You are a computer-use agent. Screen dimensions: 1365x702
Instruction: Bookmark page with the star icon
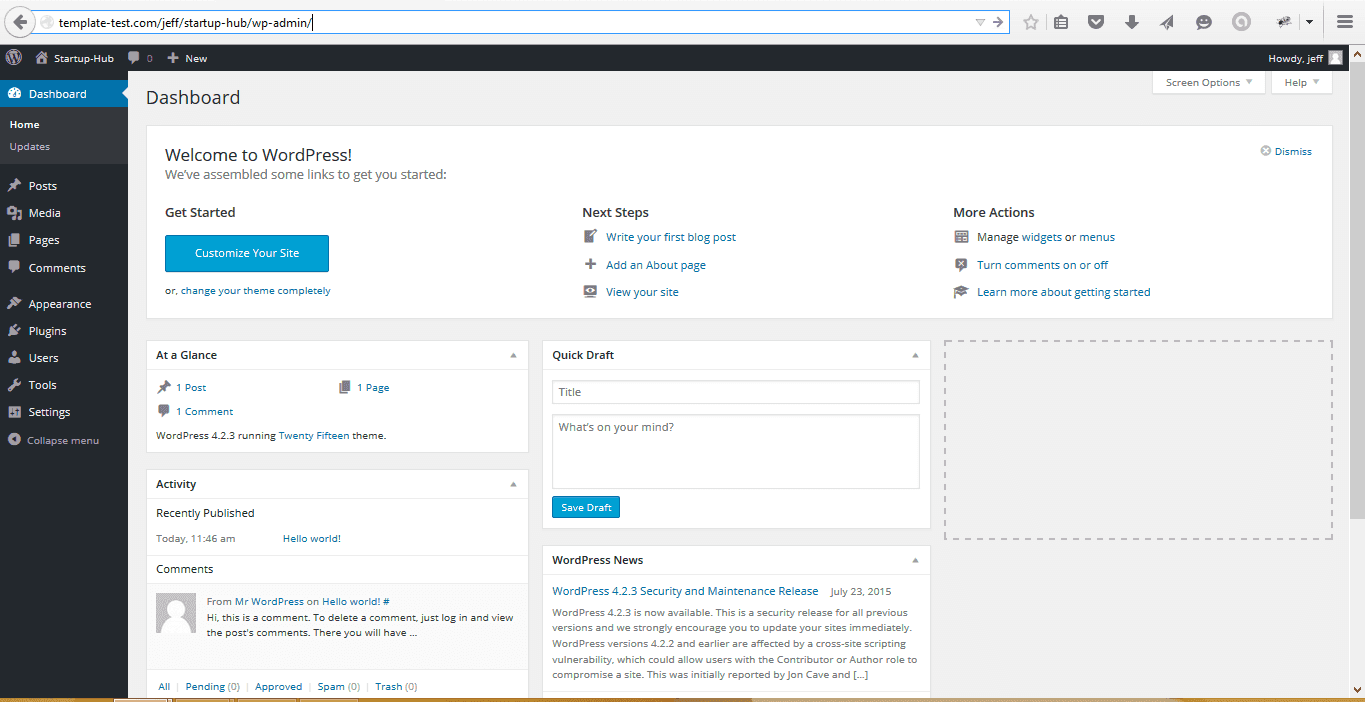(x=1031, y=22)
